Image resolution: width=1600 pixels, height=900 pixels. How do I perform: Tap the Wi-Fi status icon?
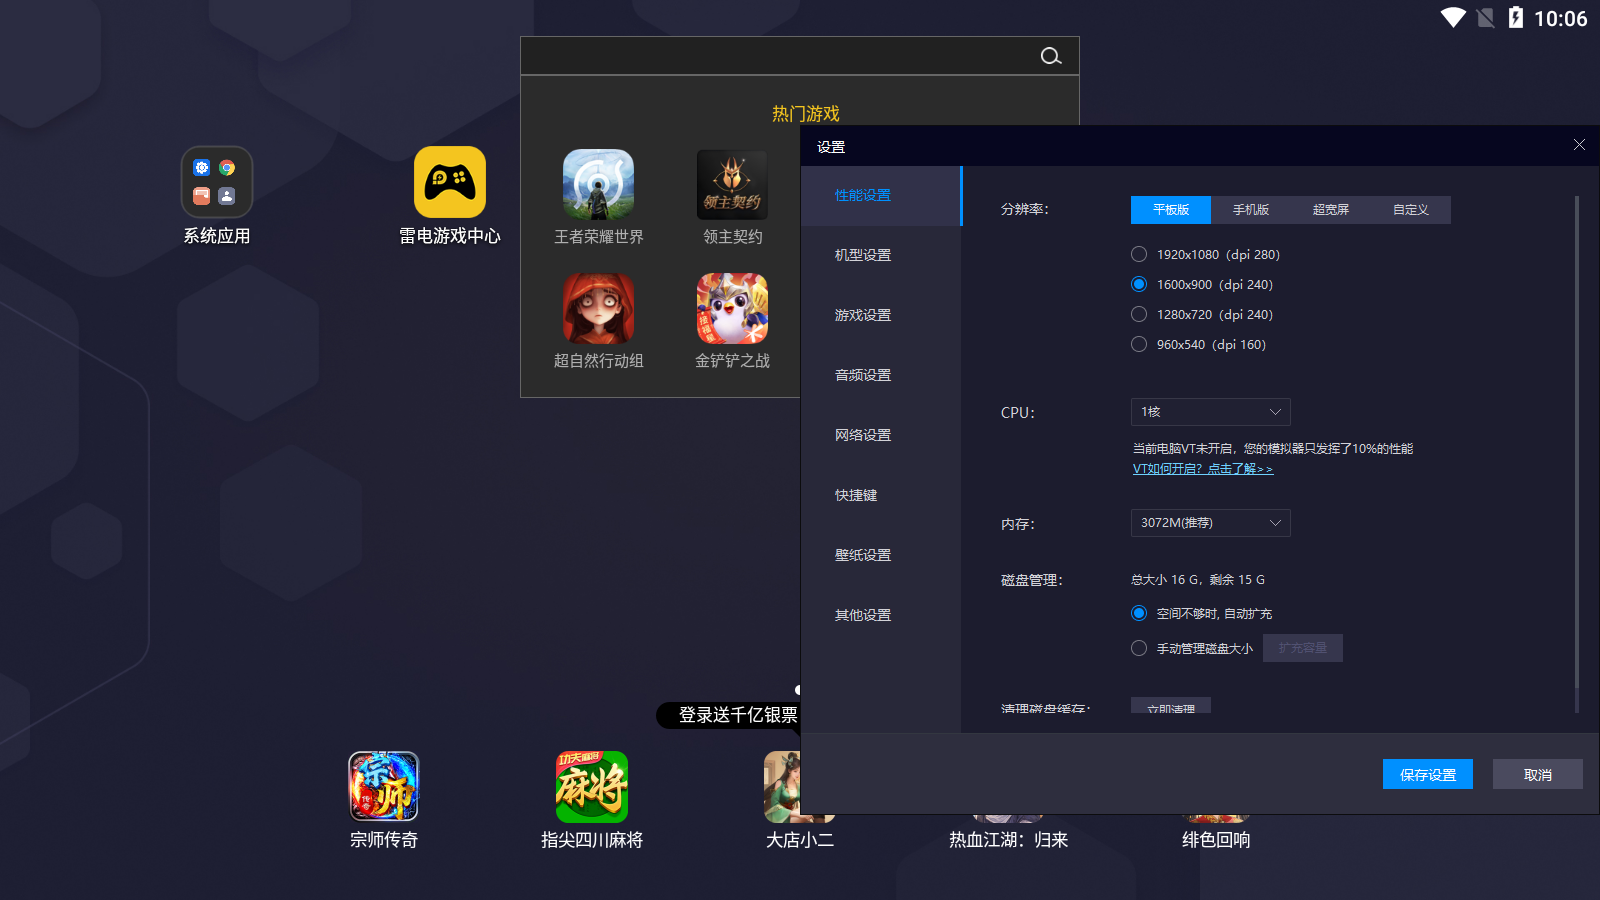(x=1453, y=18)
